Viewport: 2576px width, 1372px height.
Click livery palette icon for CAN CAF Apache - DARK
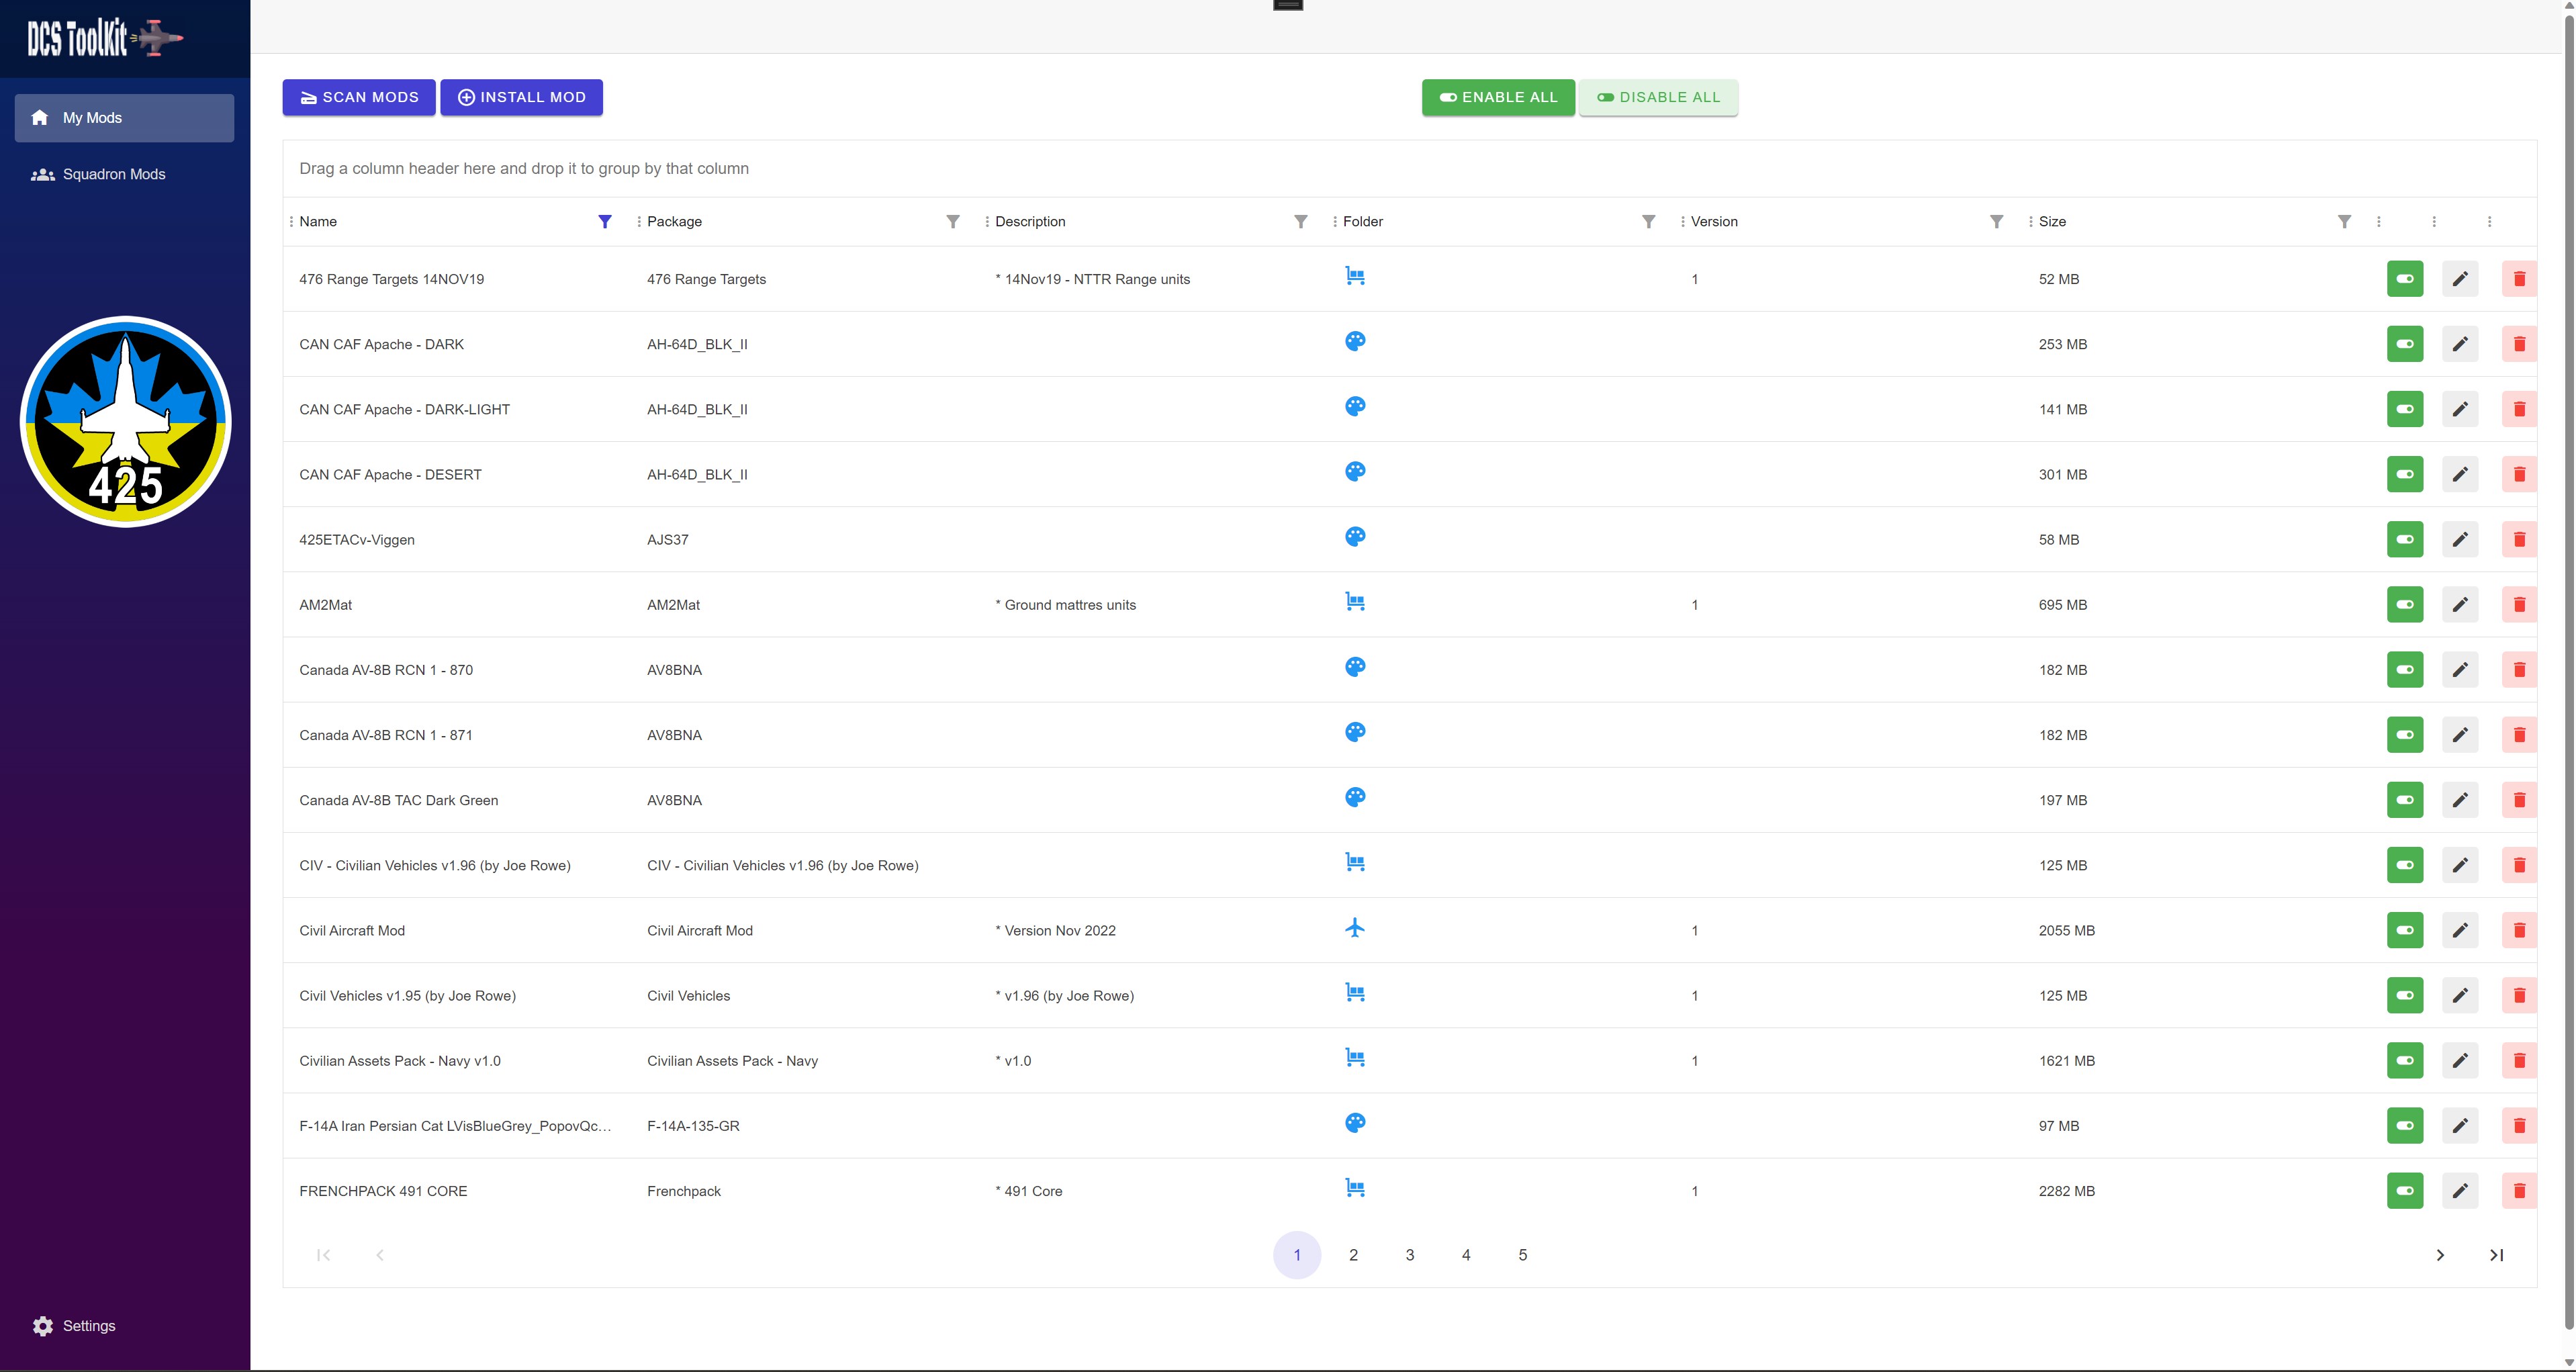[x=1355, y=341]
